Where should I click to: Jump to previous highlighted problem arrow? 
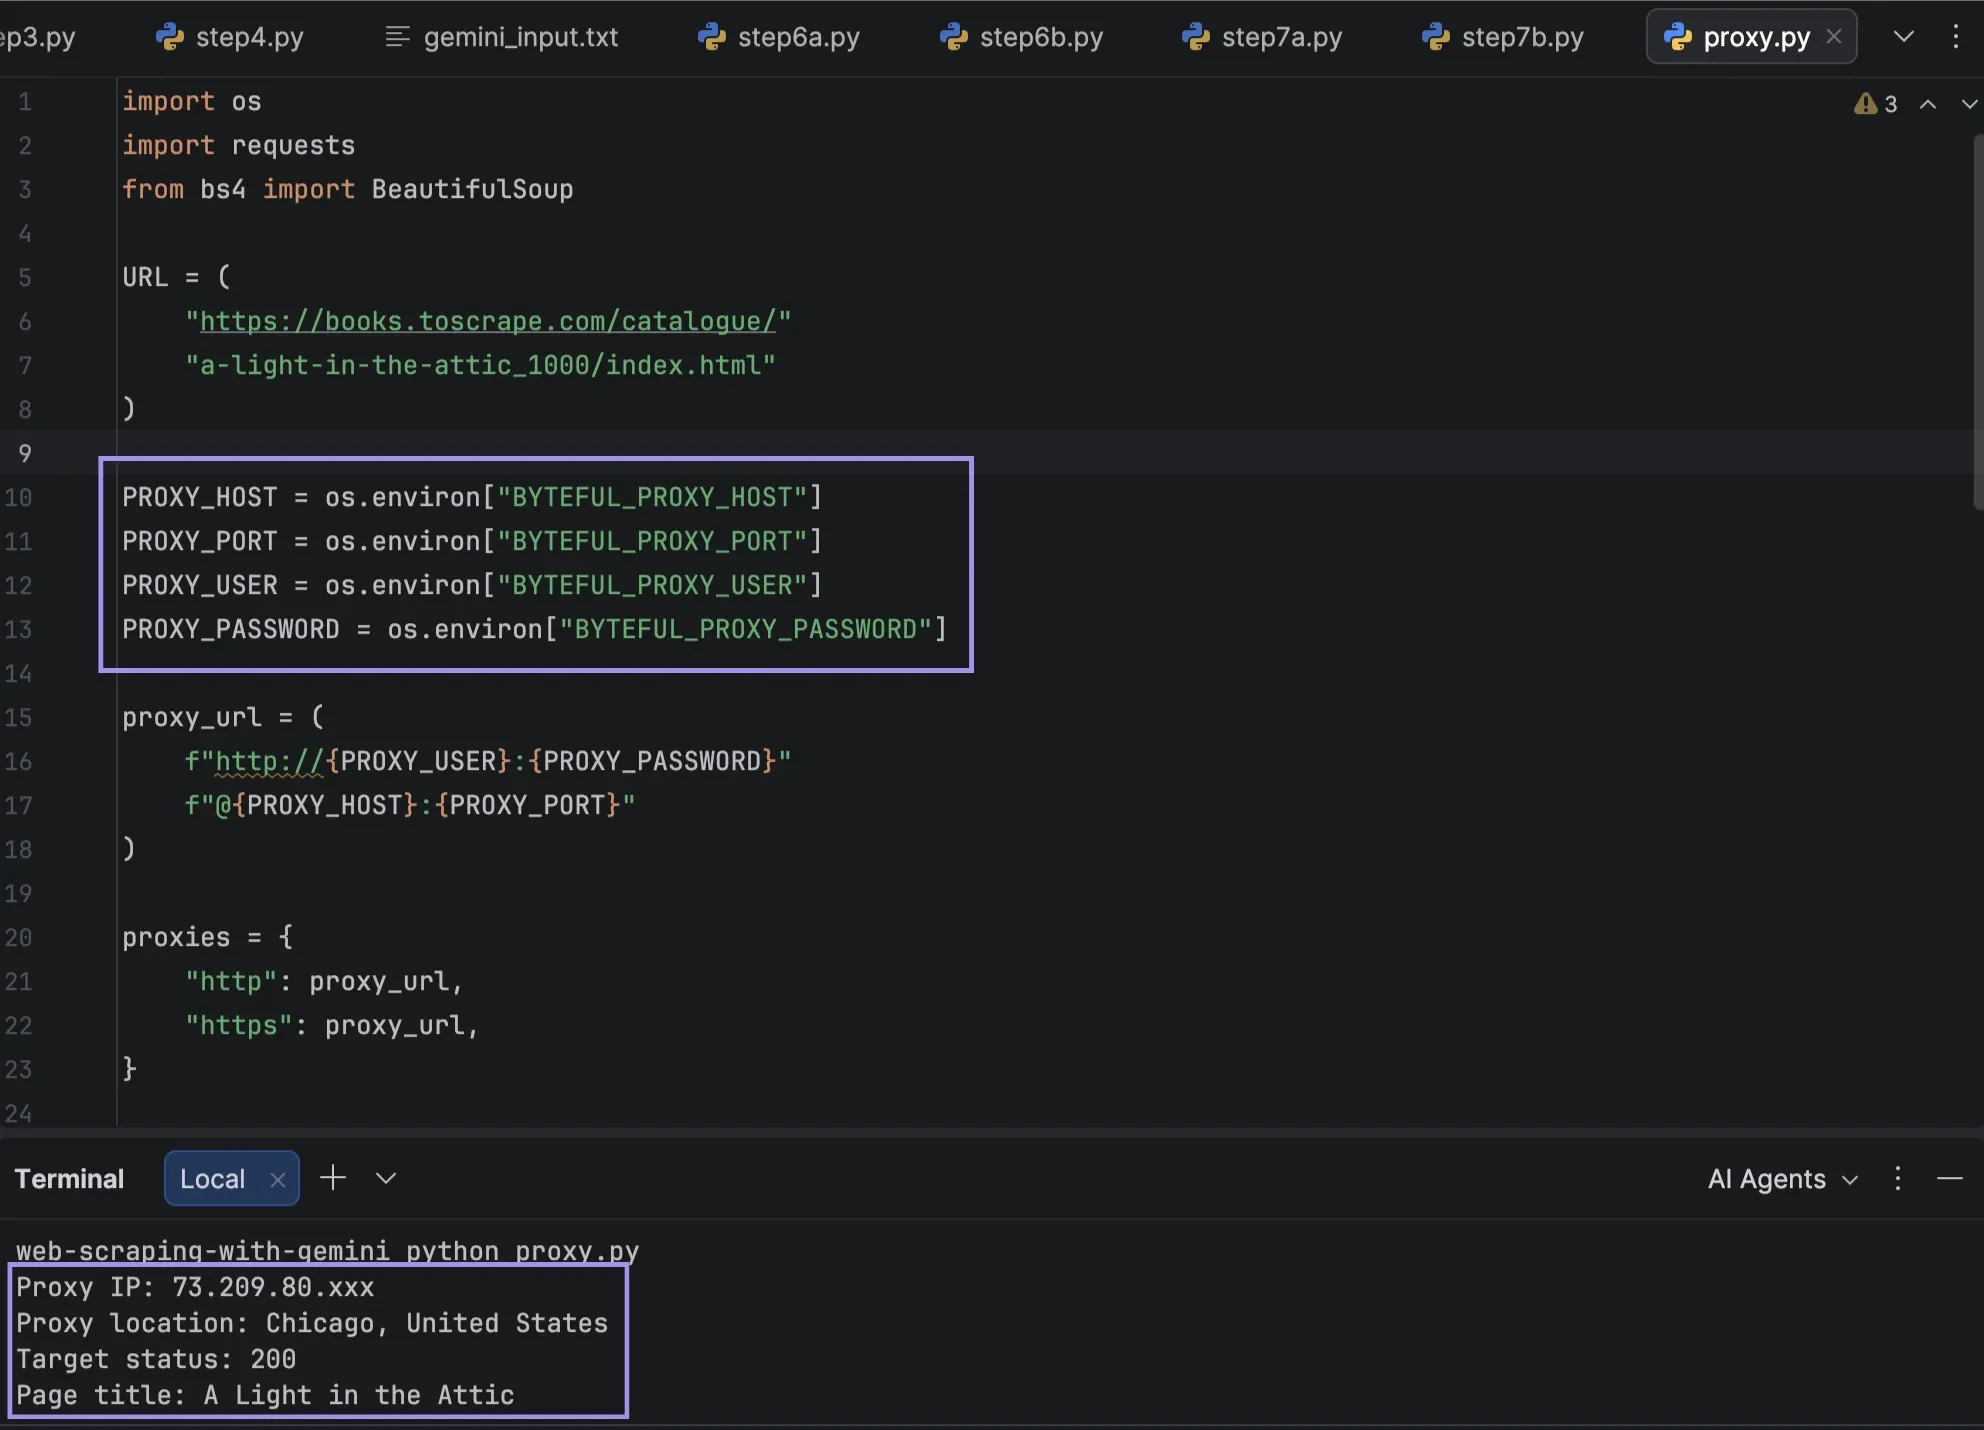pyautogui.click(x=1928, y=104)
